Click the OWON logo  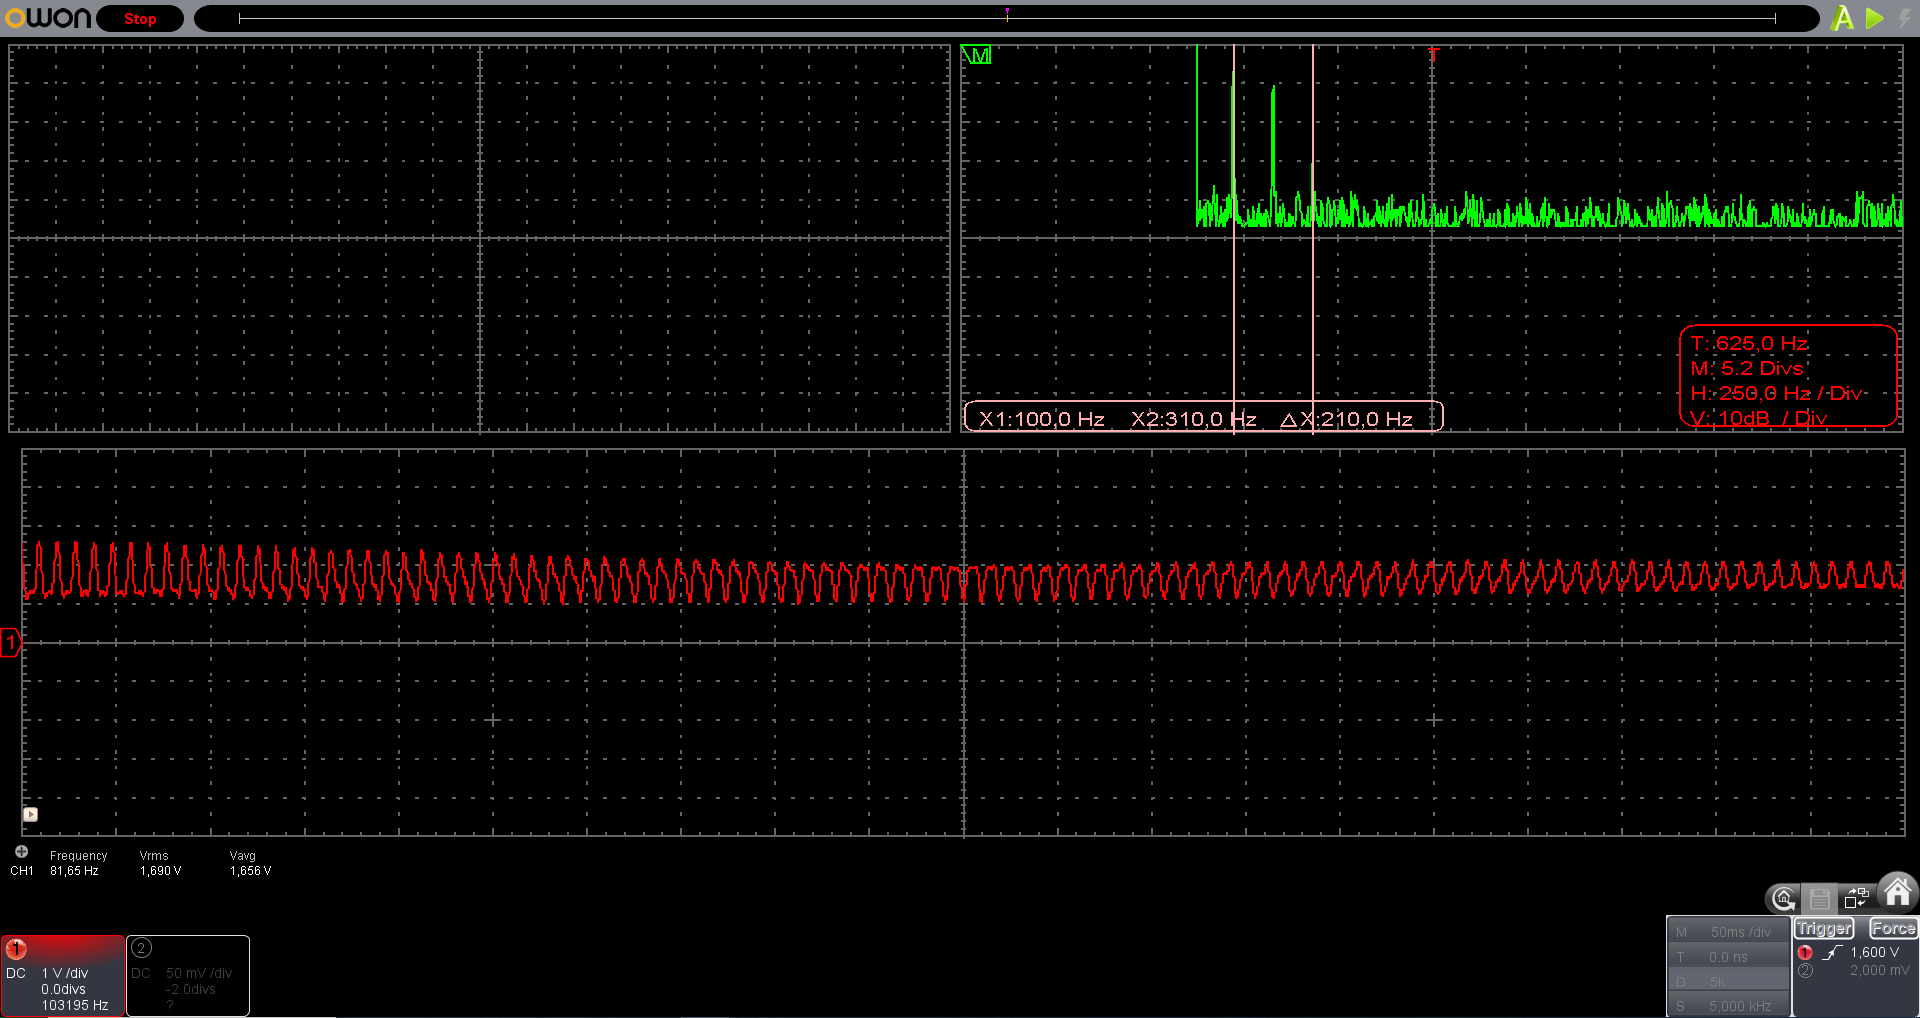pyautogui.click(x=47, y=18)
